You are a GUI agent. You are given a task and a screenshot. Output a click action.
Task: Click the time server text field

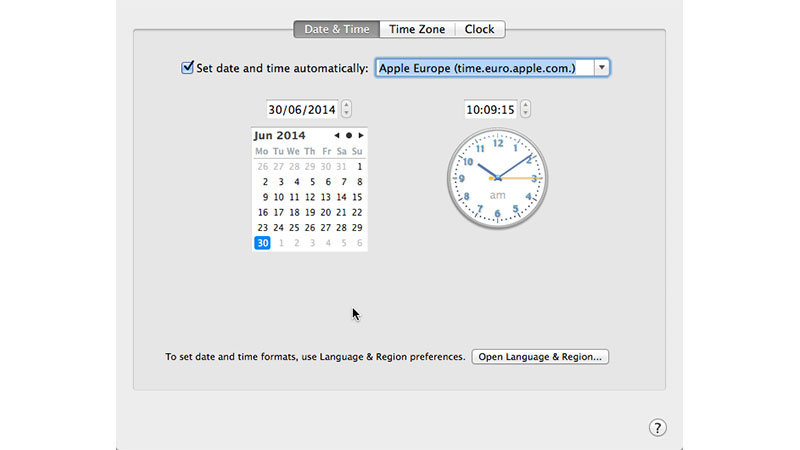click(x=482, y=68)
